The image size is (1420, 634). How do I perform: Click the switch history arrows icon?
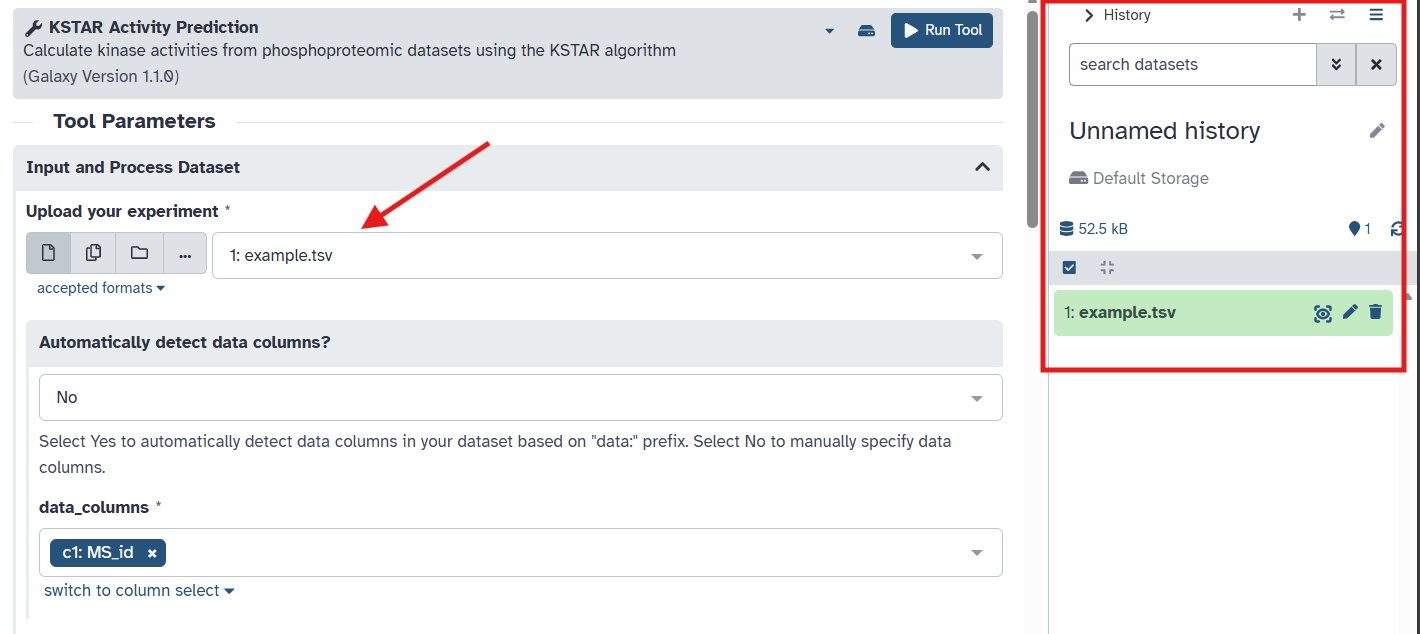point(1337,15)
